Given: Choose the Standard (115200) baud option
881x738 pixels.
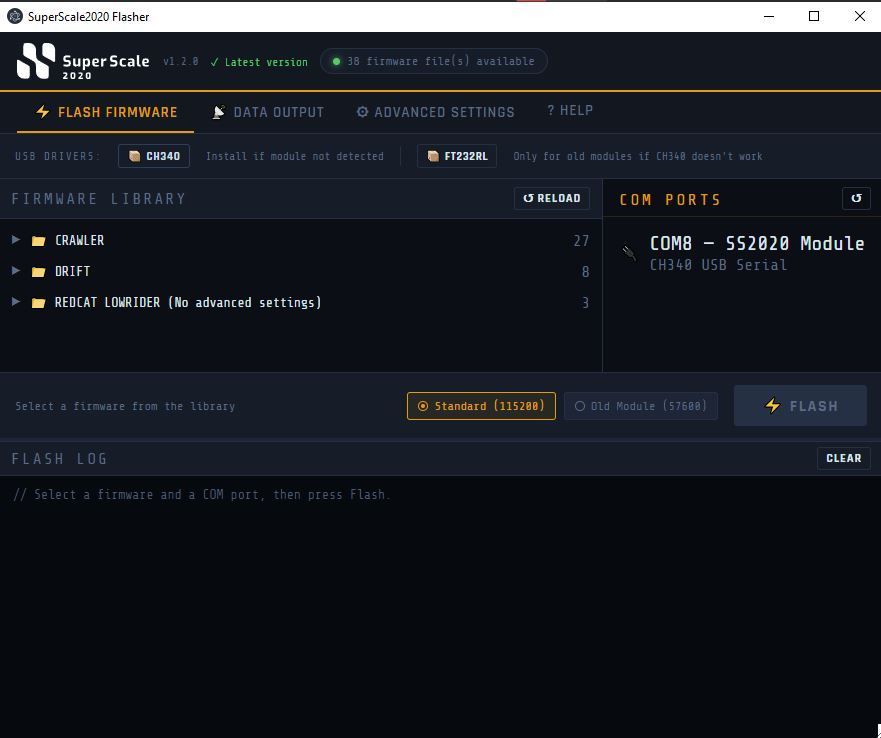Looking at the screenshot, I should click(x=481, y=406).
